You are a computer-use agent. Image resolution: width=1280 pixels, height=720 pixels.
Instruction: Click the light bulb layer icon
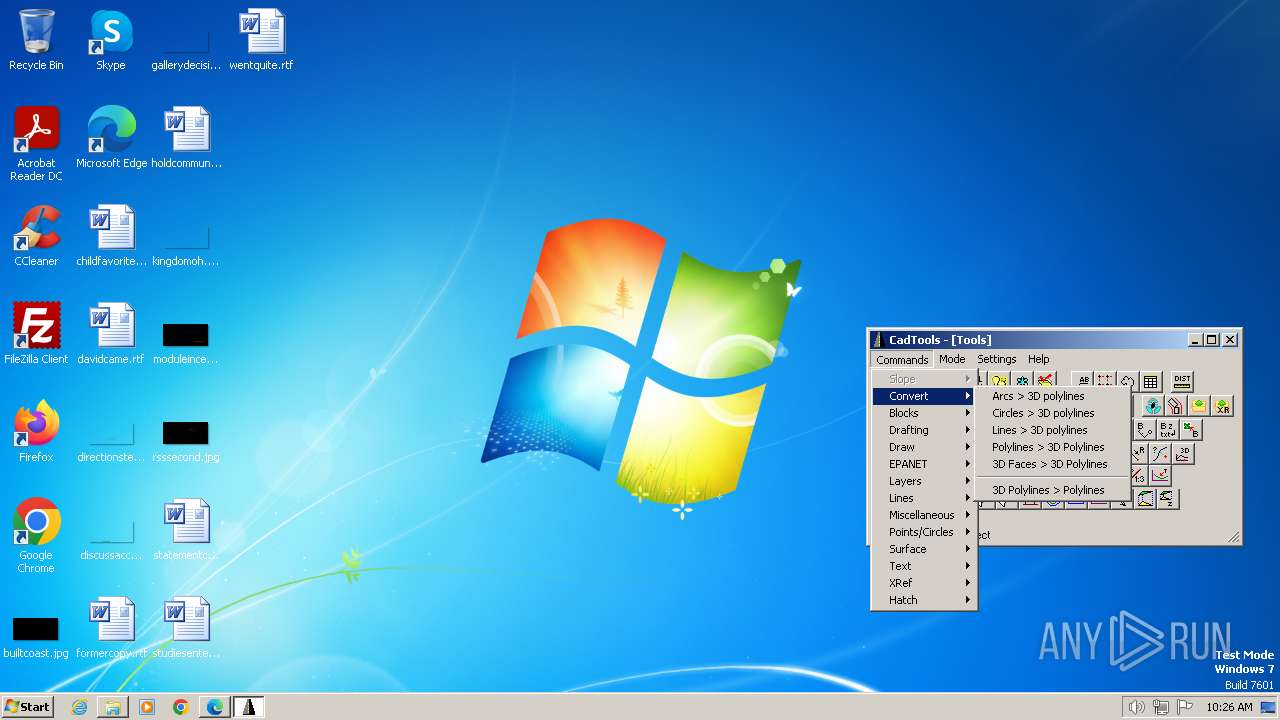(999, 381)
